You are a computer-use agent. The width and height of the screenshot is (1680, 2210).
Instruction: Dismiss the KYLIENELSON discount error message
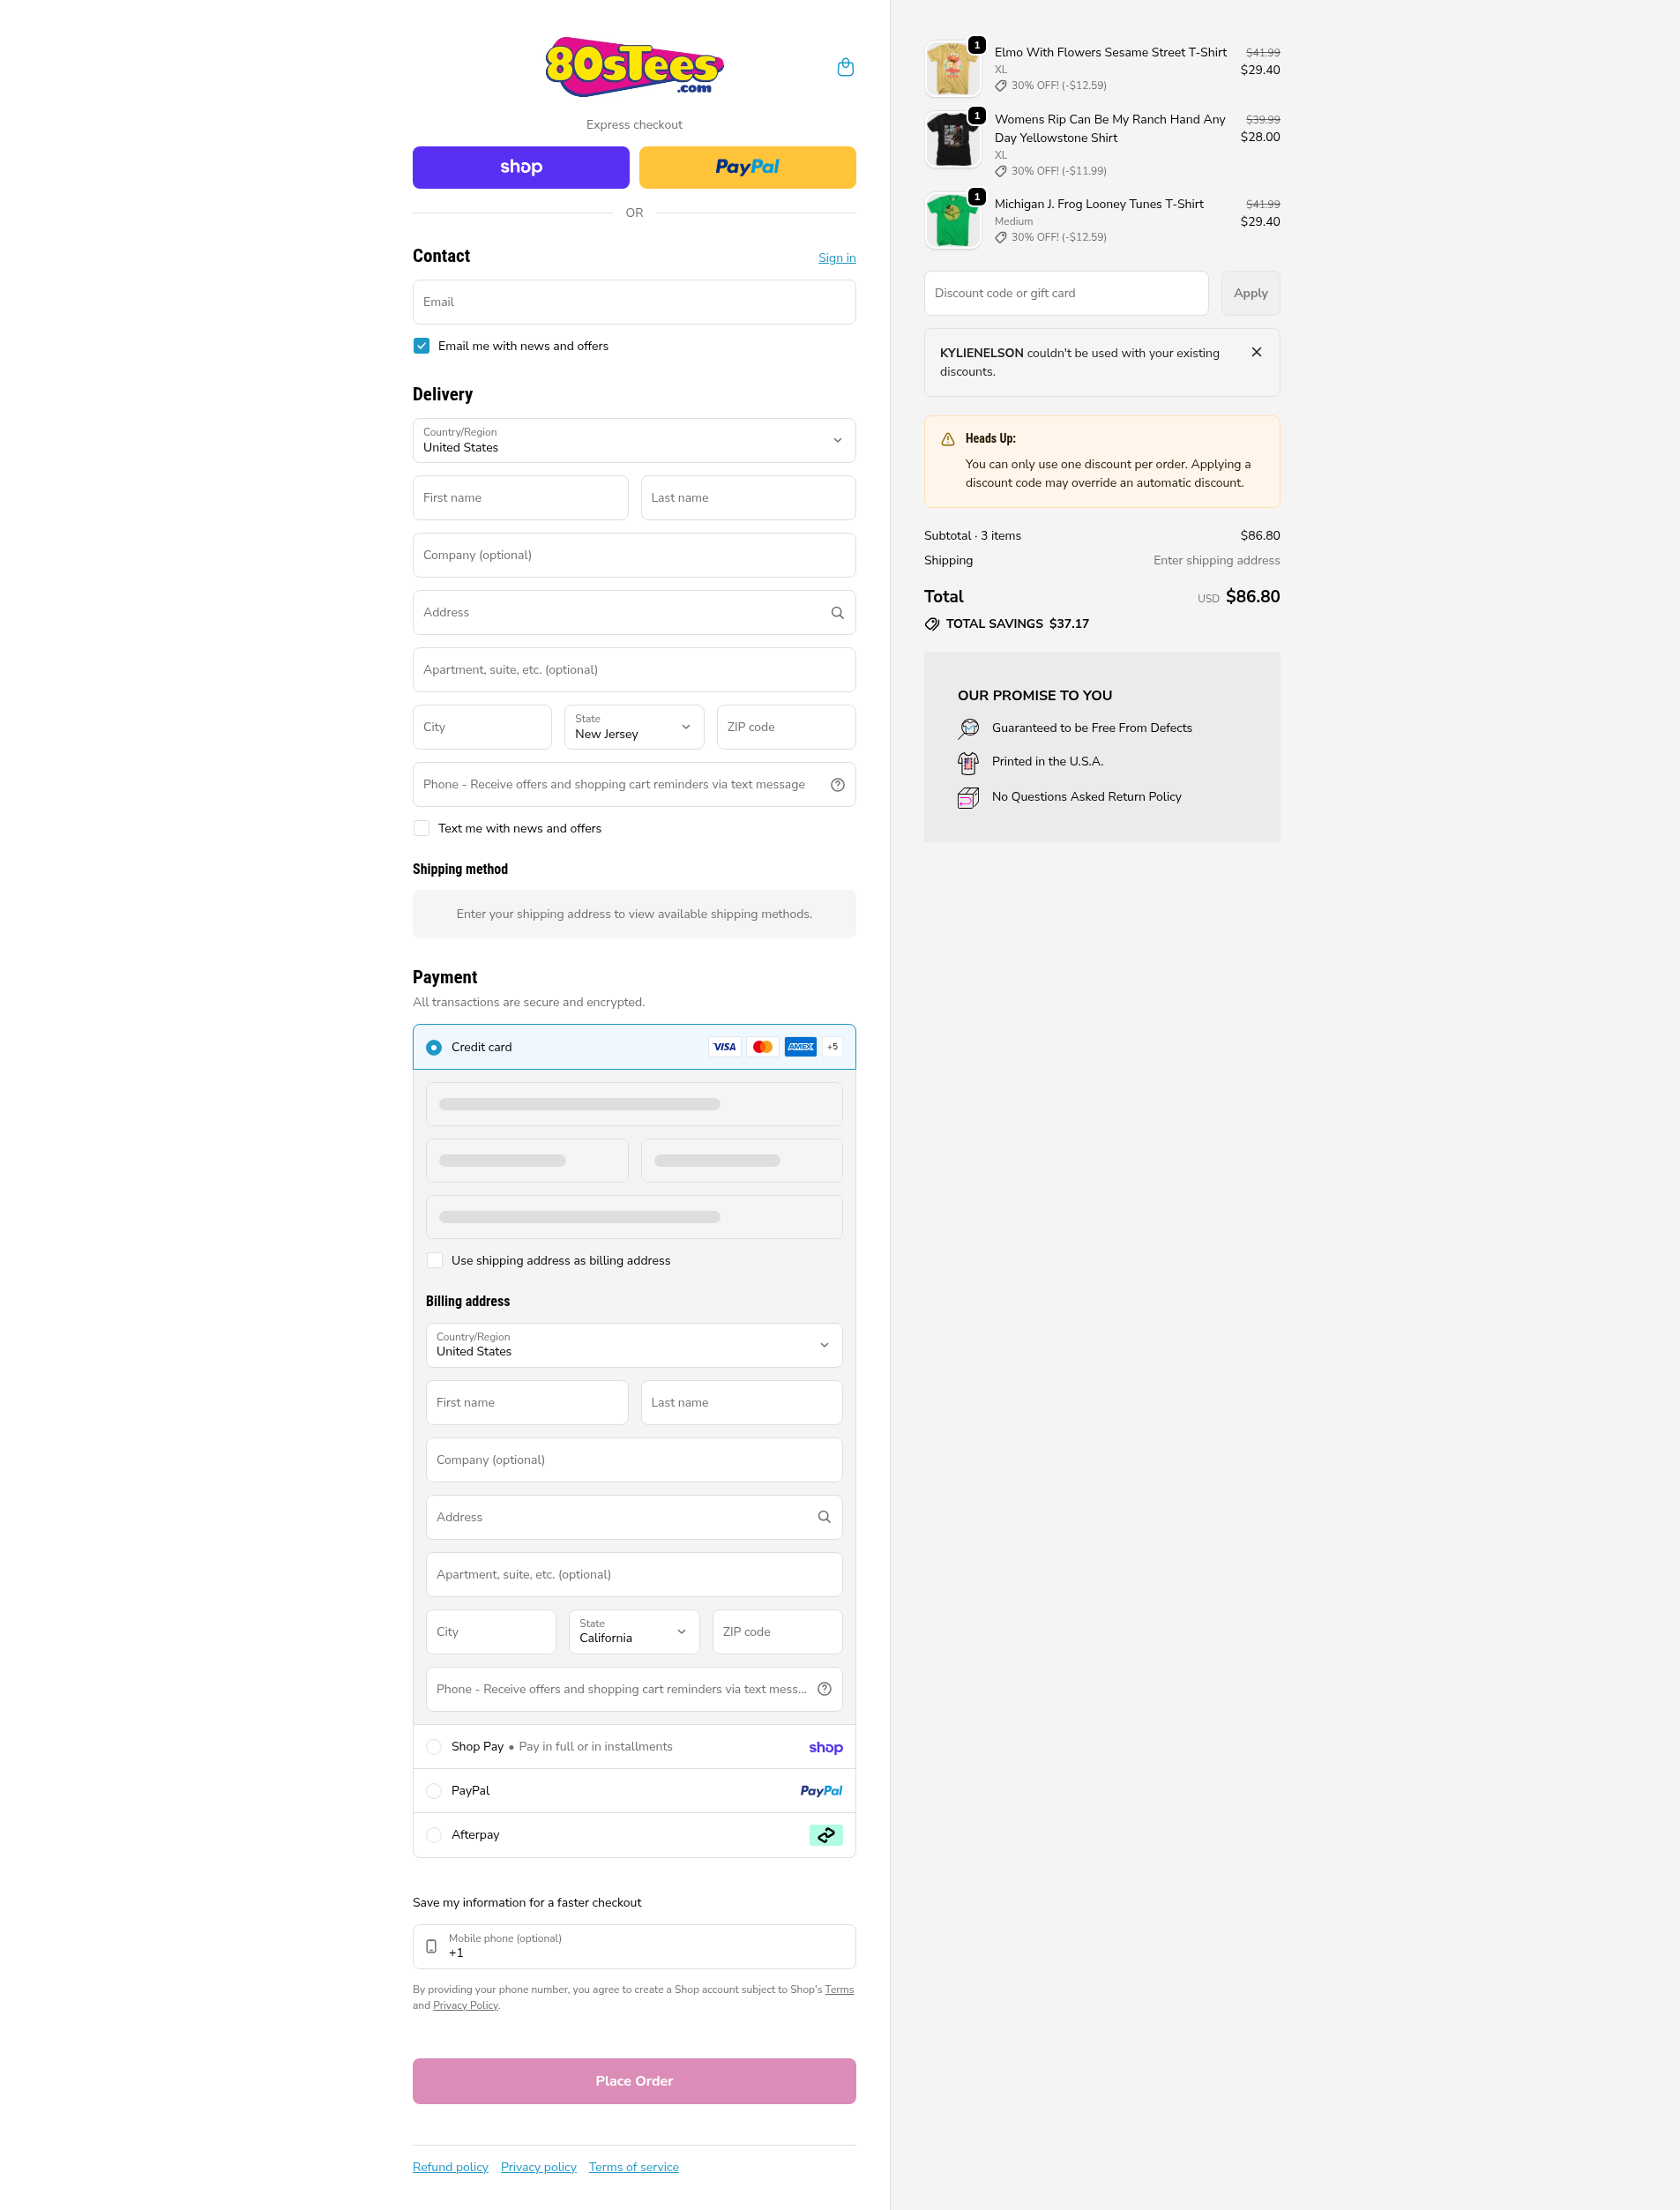[x=1256, y=353]
